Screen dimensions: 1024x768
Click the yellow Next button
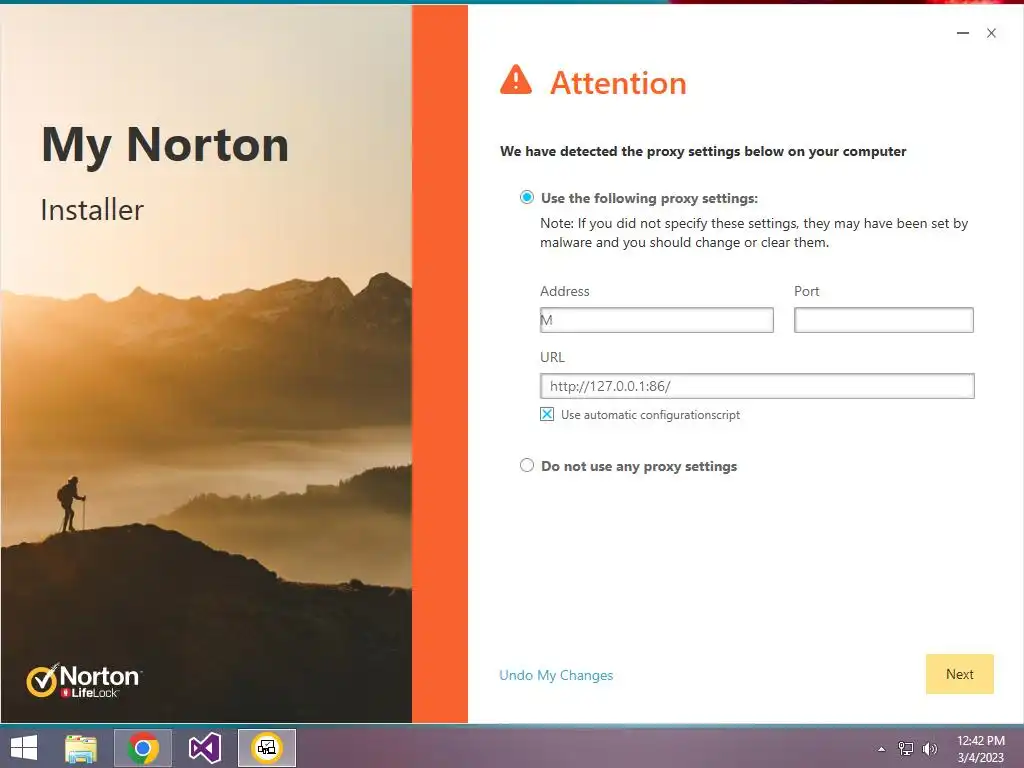pyautogui.click(x=959, y=674)
